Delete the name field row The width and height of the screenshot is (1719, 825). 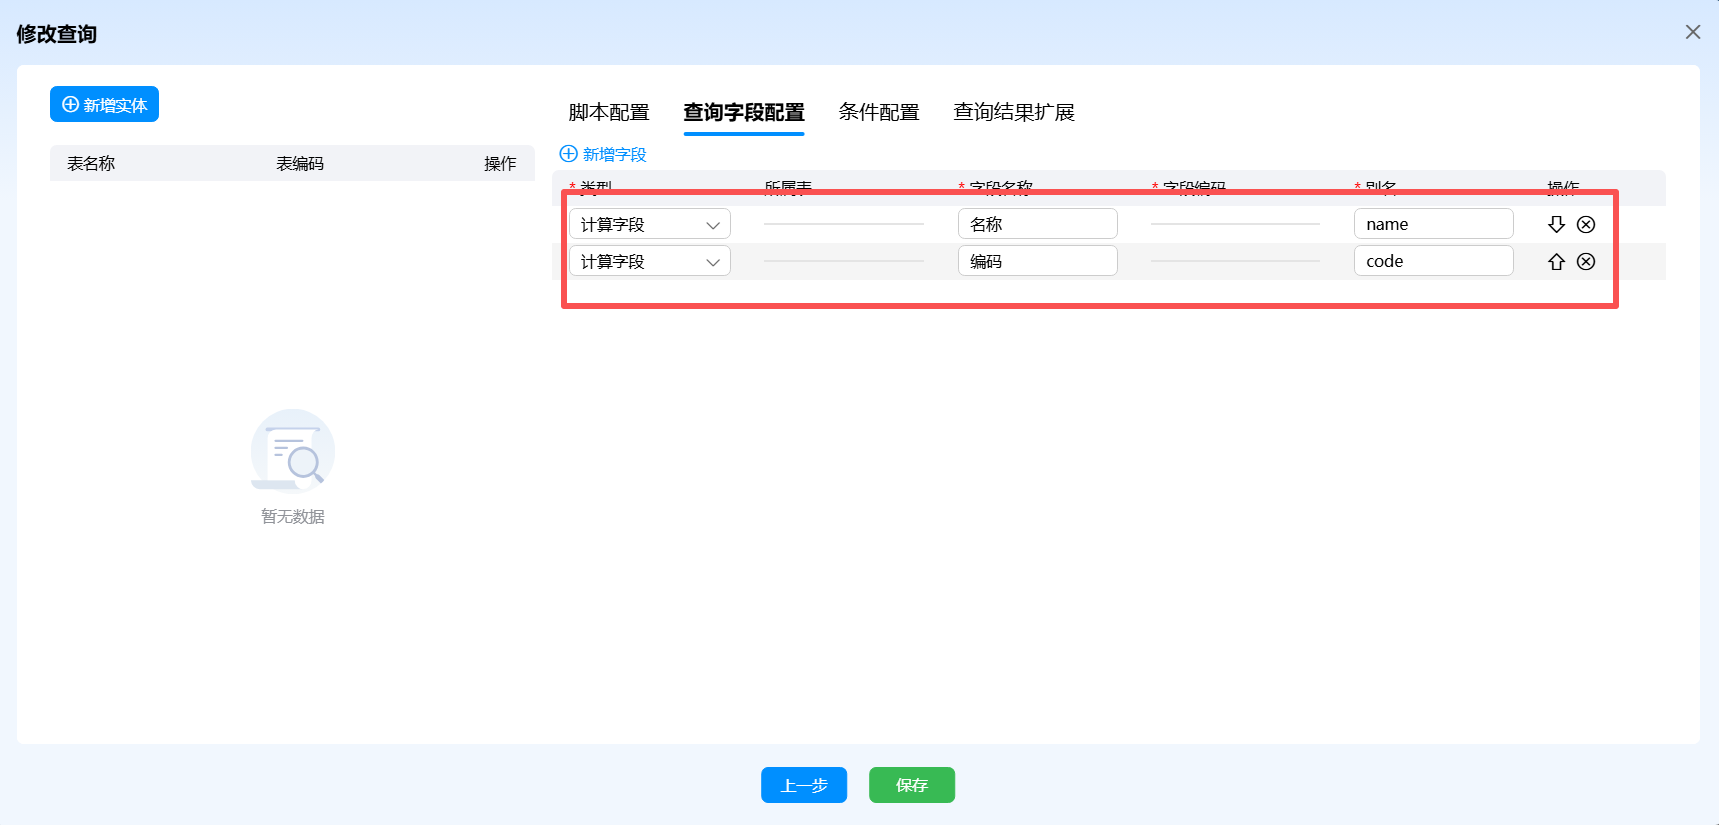pyautogui.click(x=1586, y=224)
